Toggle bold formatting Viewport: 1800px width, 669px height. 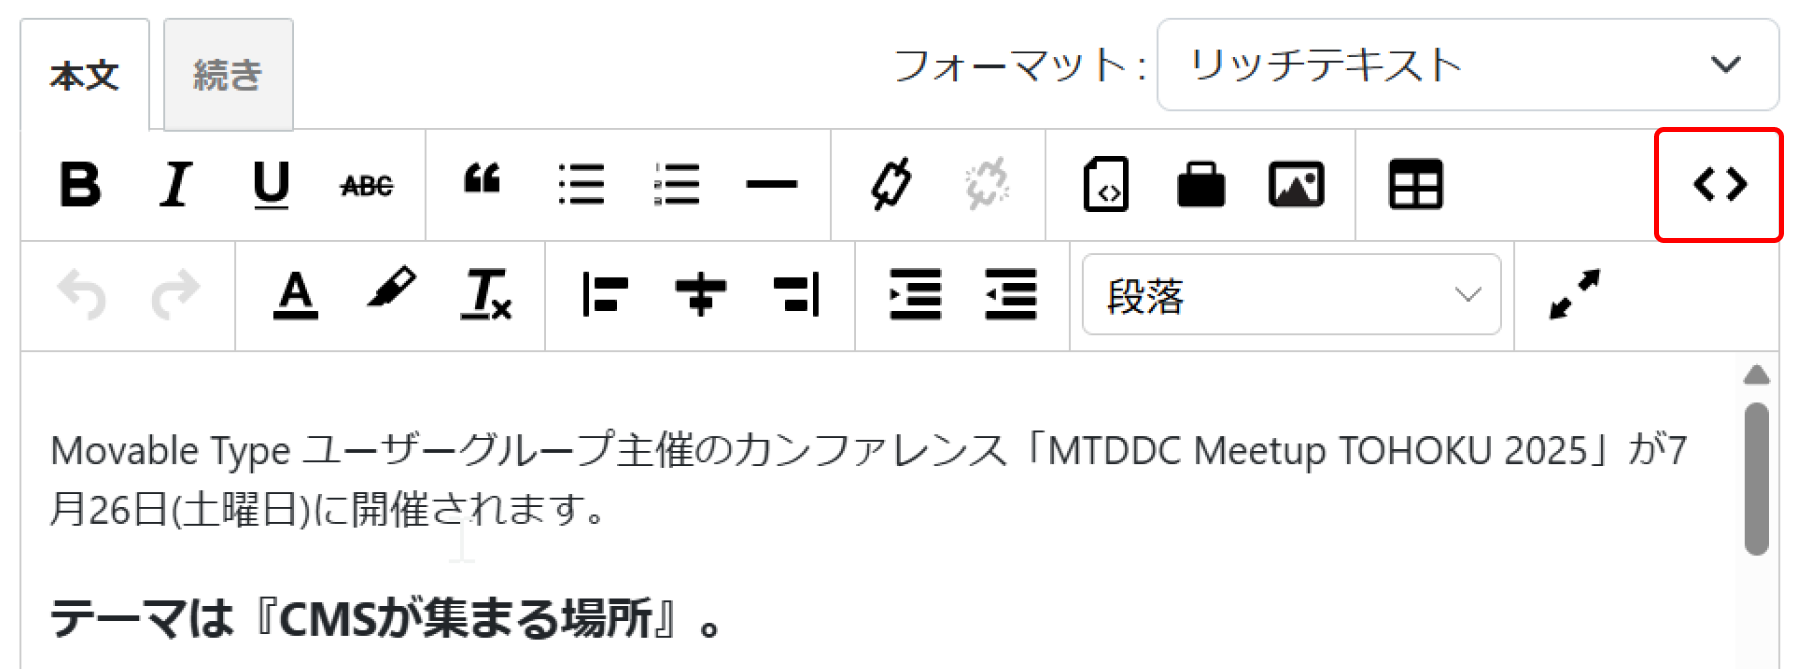click(x=80, y=185)
